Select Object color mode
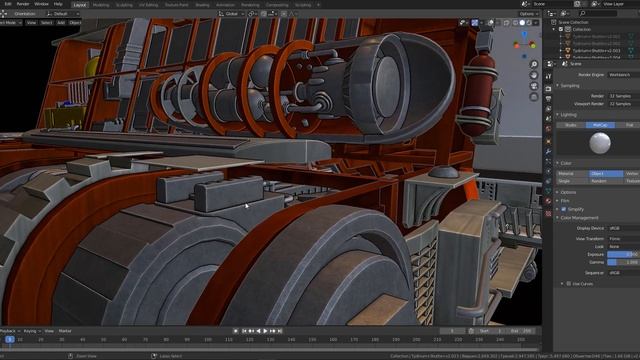Viewport: 640px width, 360px height. tap(606, 173)
